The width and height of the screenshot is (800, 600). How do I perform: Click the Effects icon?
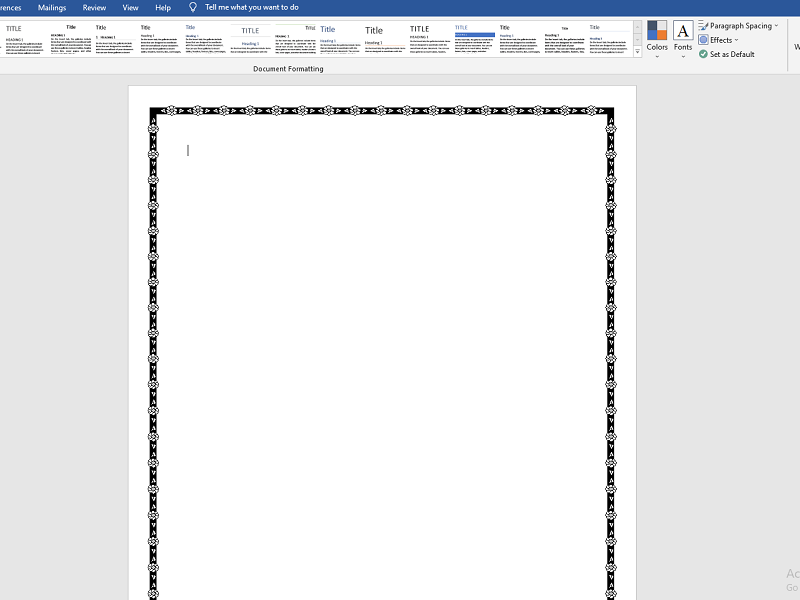pyautogui.click(x=704, y=40)
